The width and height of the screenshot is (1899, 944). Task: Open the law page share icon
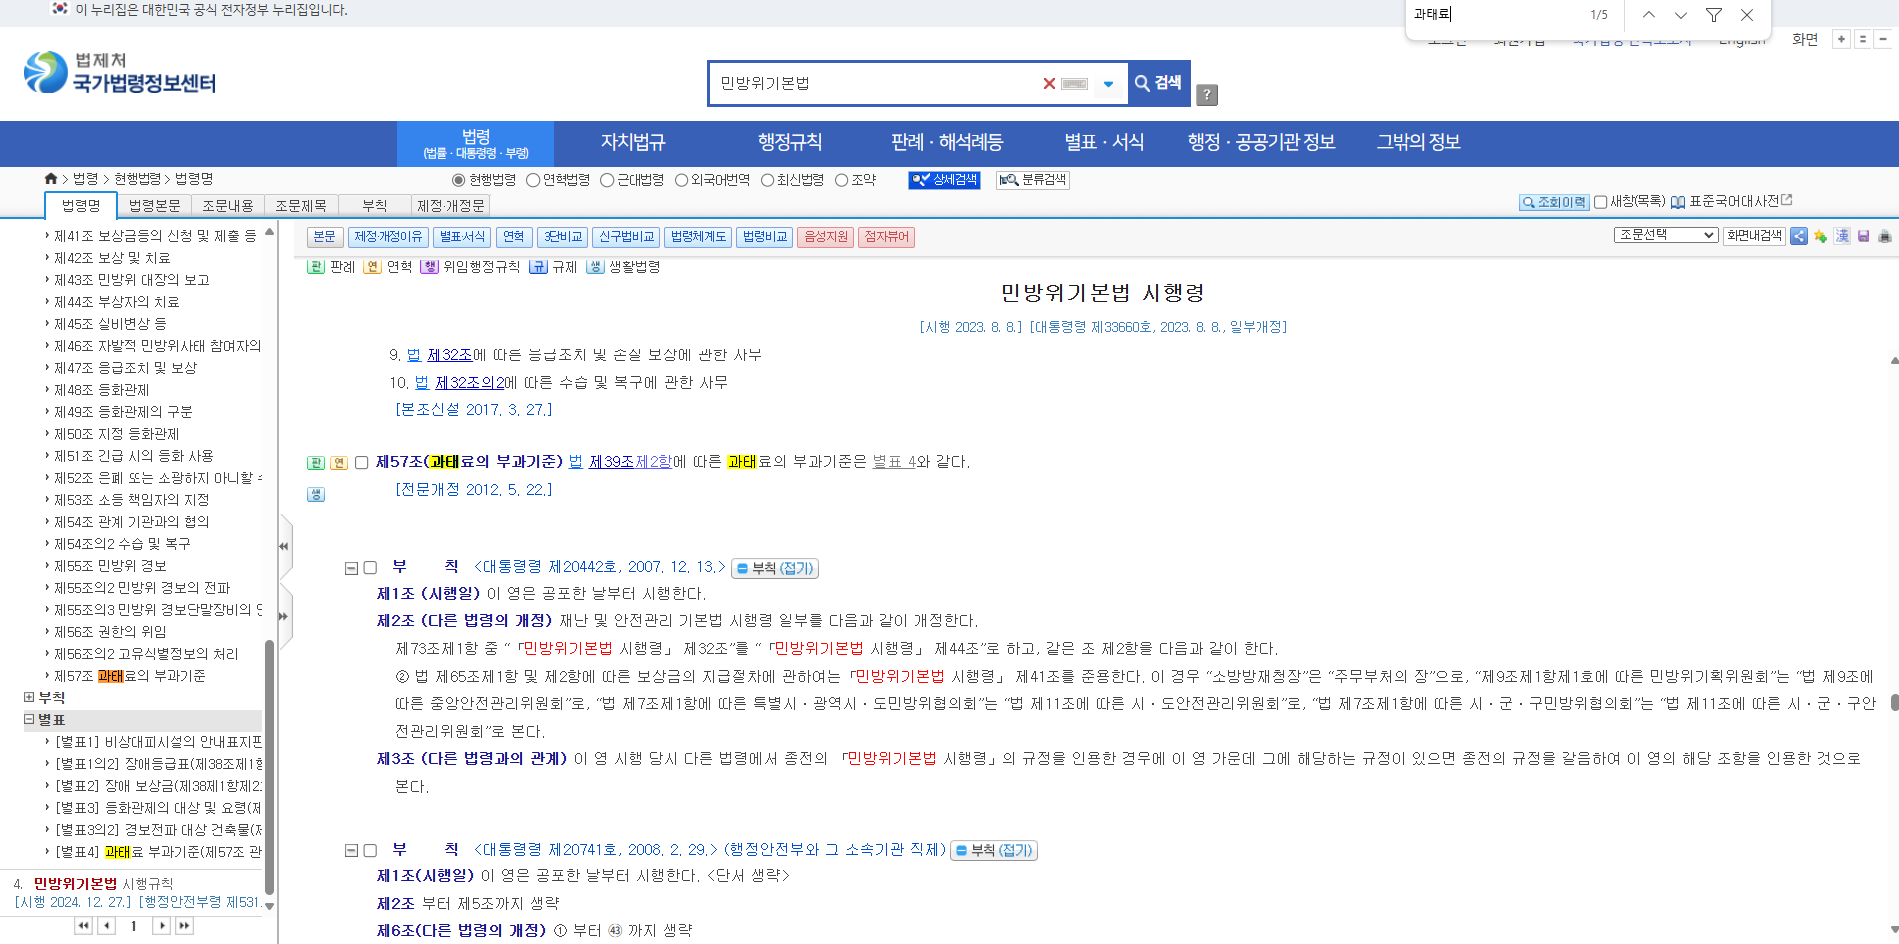click(1799, 237)
